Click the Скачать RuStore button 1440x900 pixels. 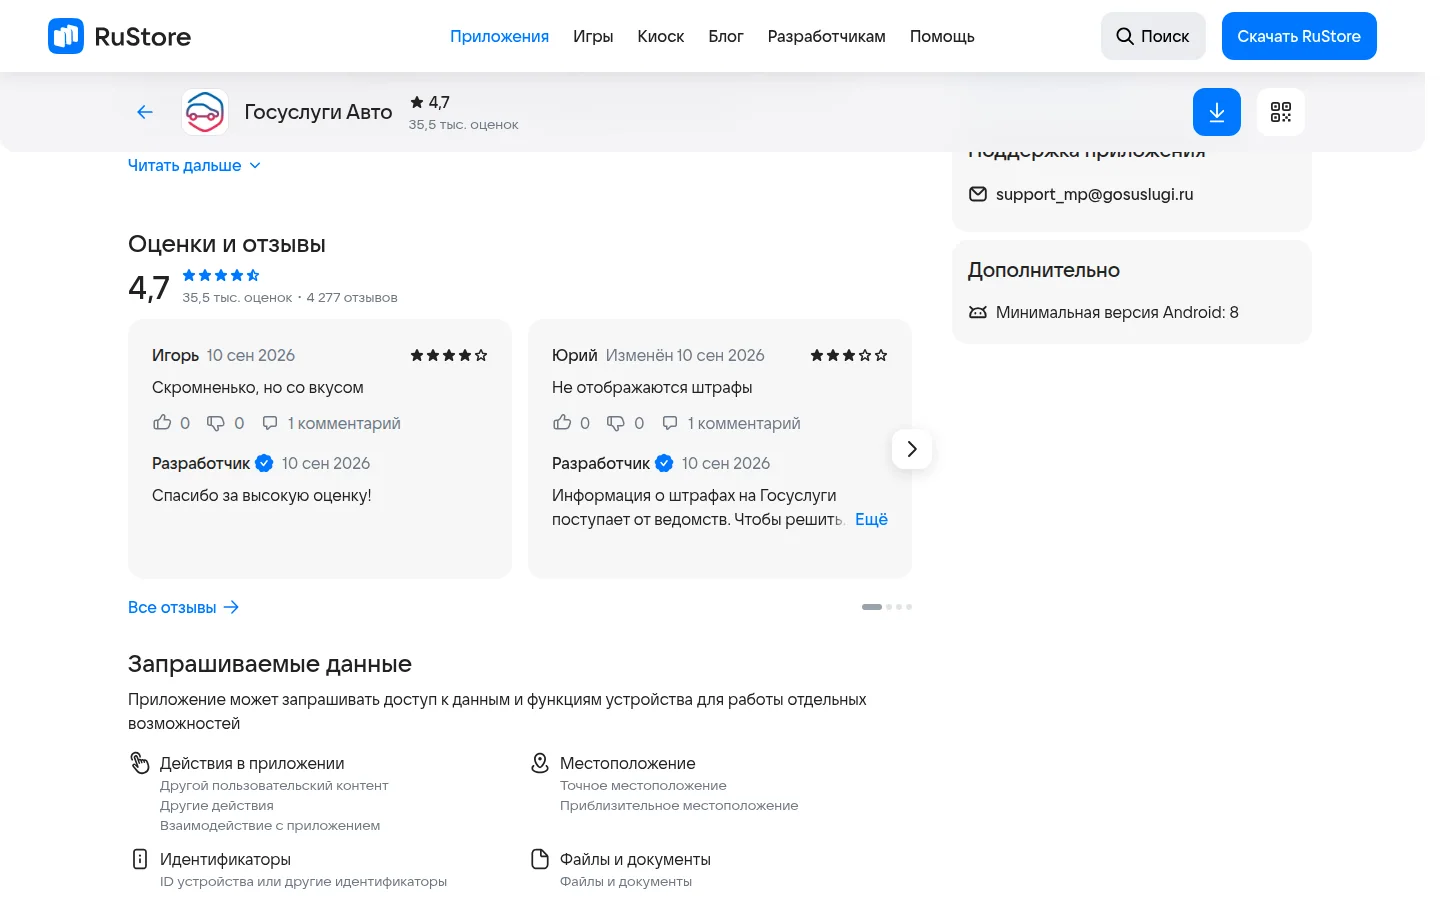pos(1299,36)
